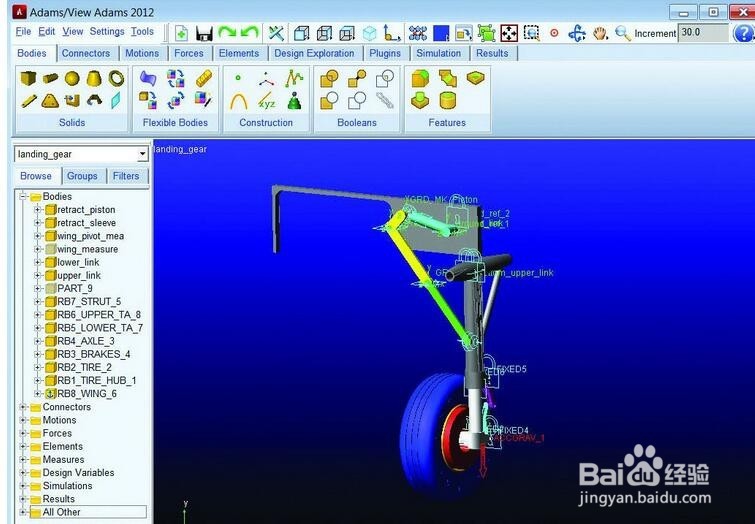
Task: Create a torus solid
Action: click(116, 78)
